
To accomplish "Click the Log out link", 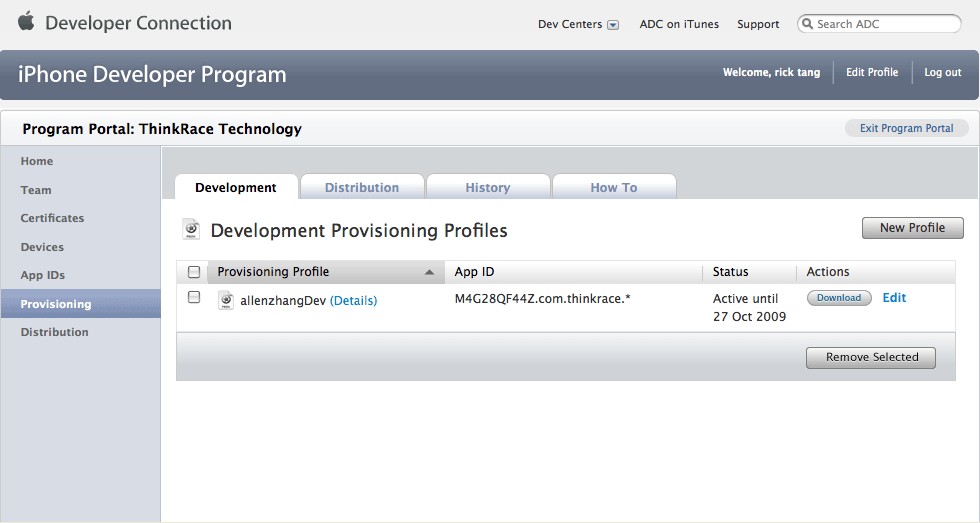I will 942,72.
